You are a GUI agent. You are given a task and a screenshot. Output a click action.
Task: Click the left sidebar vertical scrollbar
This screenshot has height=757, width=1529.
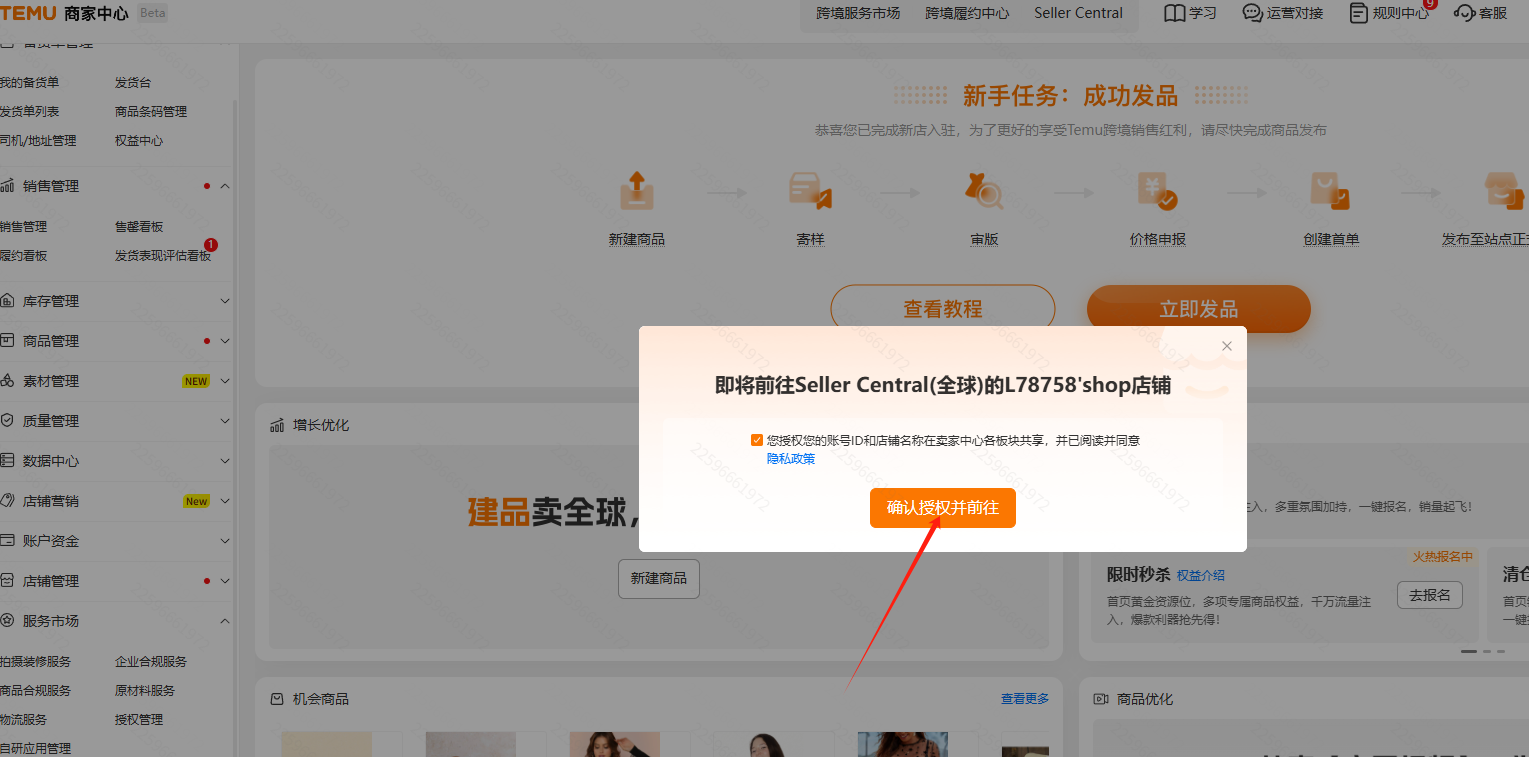pos(235,428)
